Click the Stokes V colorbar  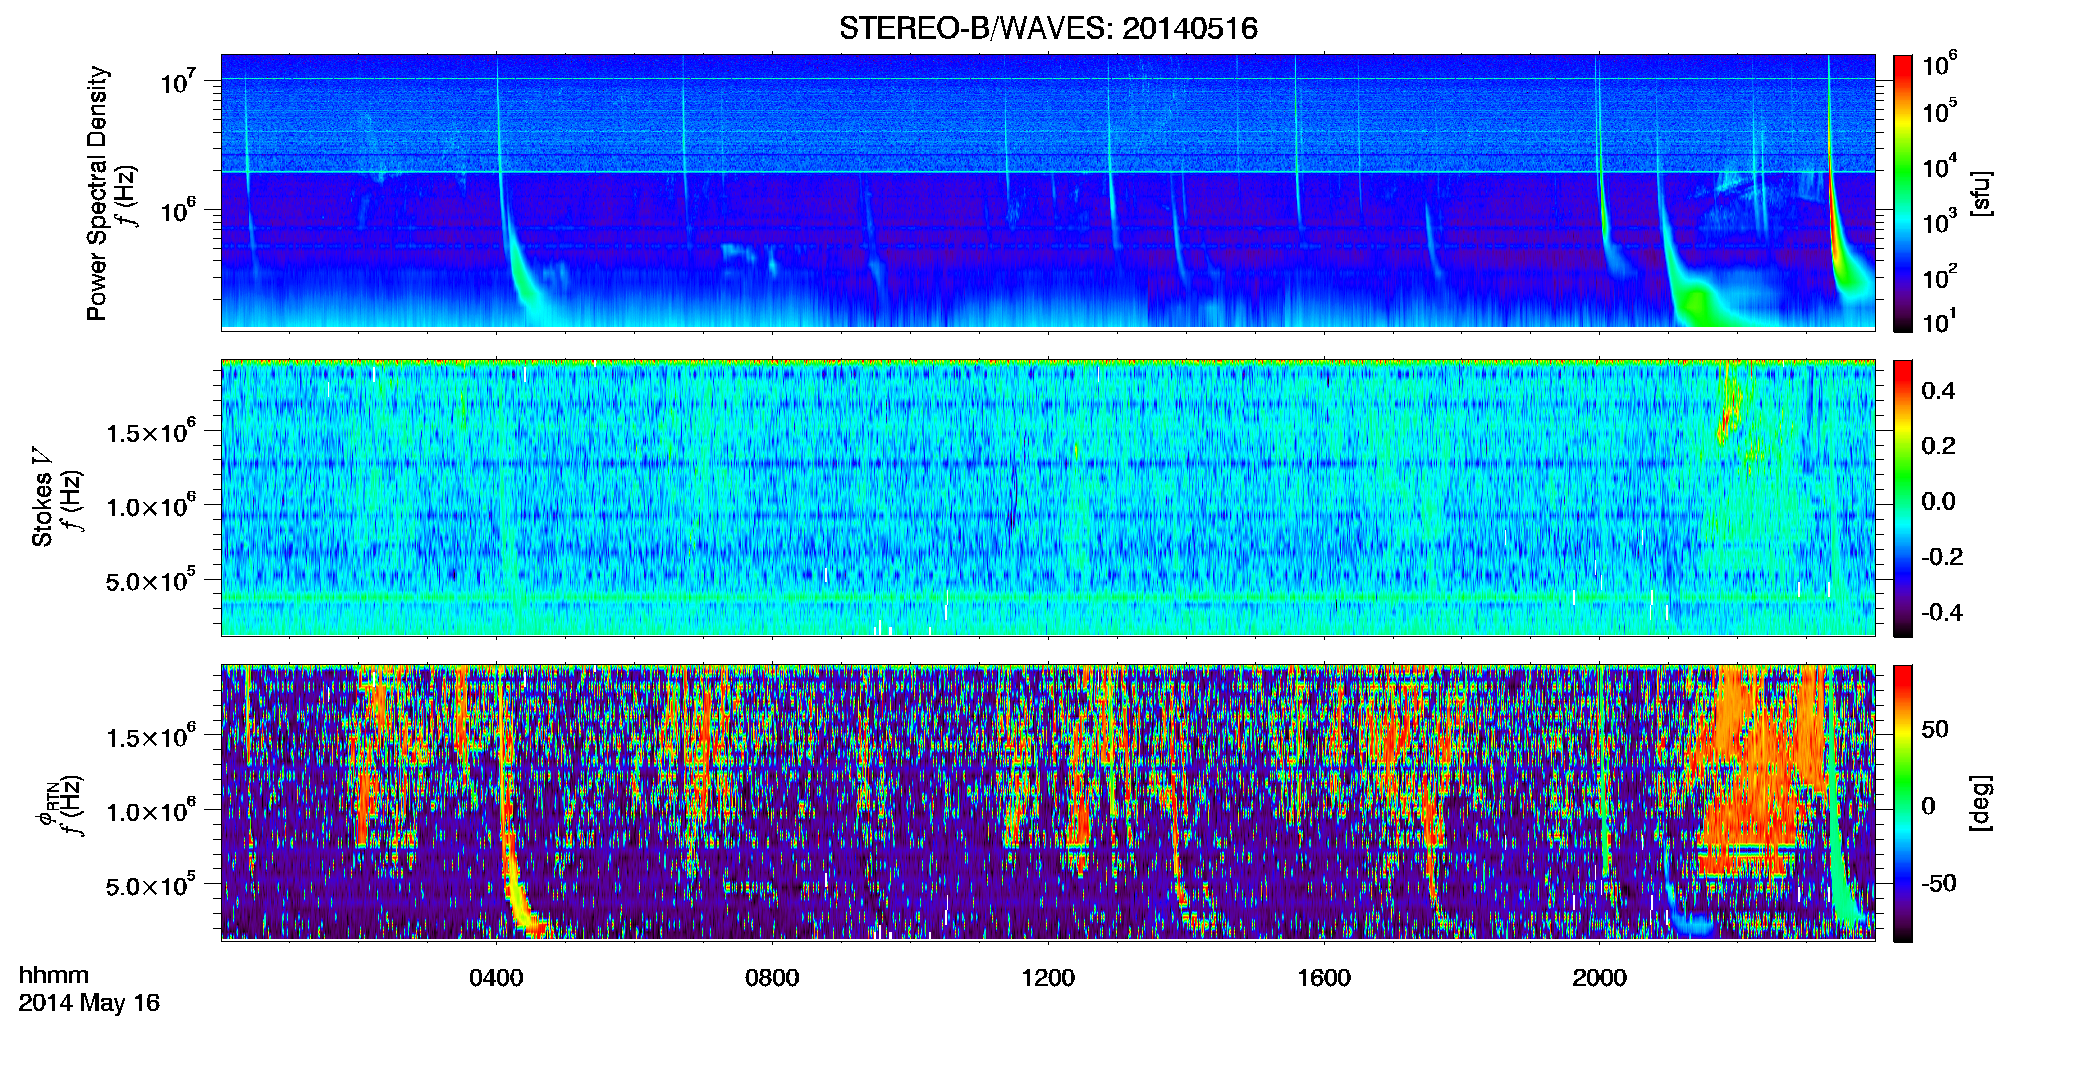[x=1903, y=498]
